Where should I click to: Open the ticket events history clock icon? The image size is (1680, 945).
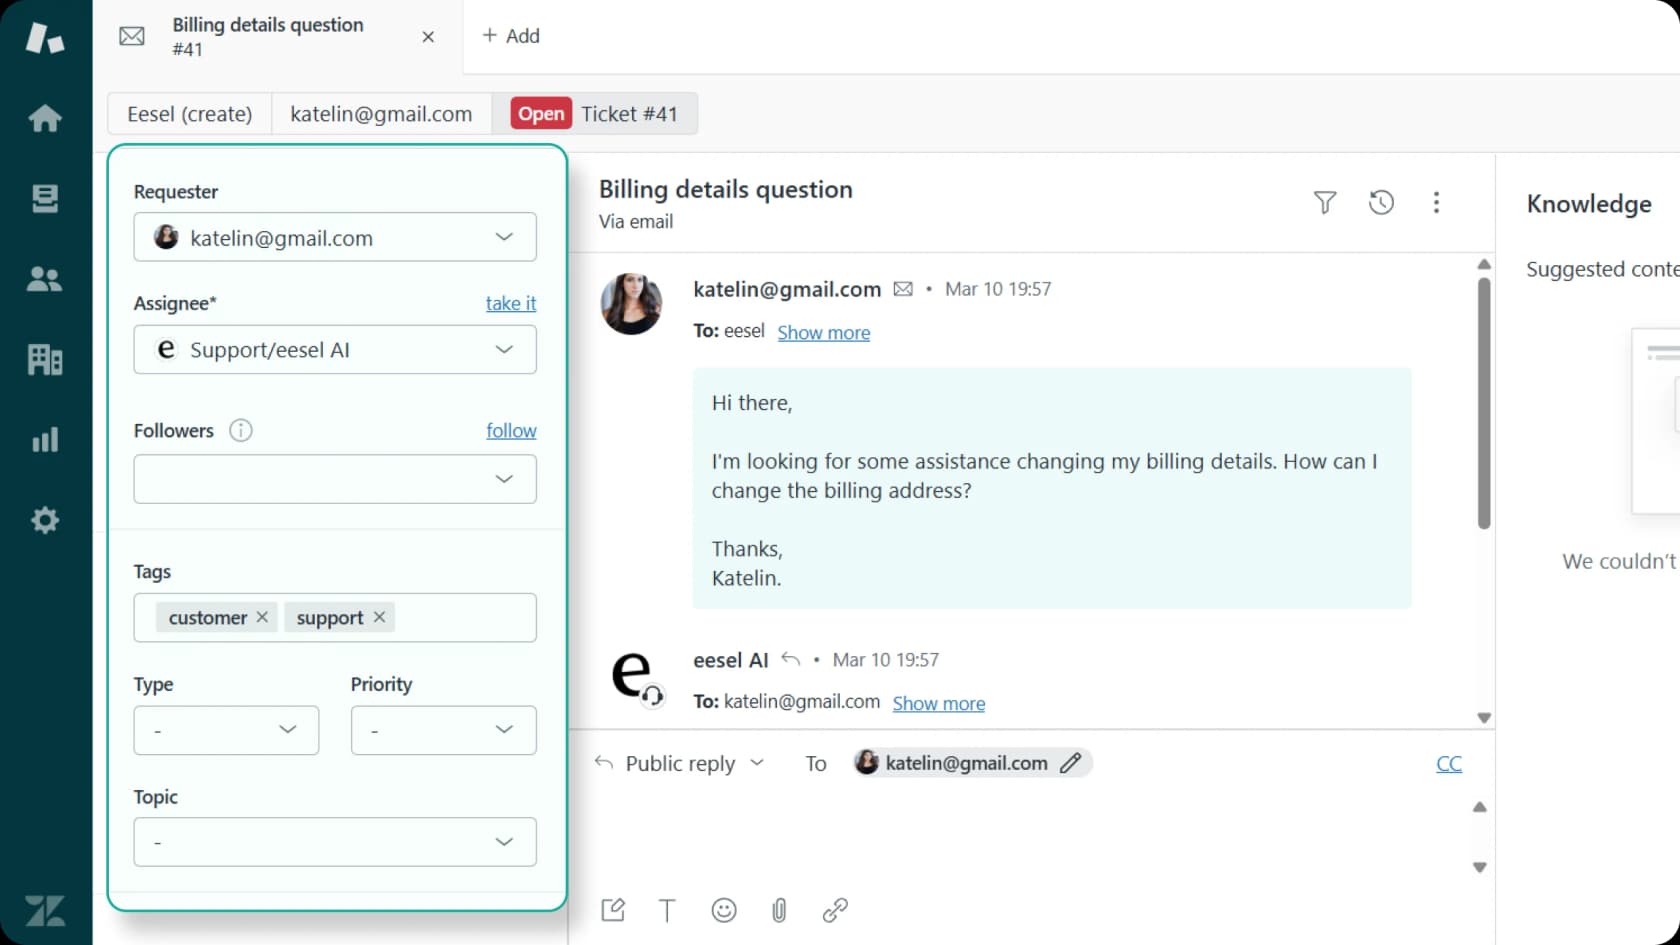pyautogui.click(x=1381, y=203)
